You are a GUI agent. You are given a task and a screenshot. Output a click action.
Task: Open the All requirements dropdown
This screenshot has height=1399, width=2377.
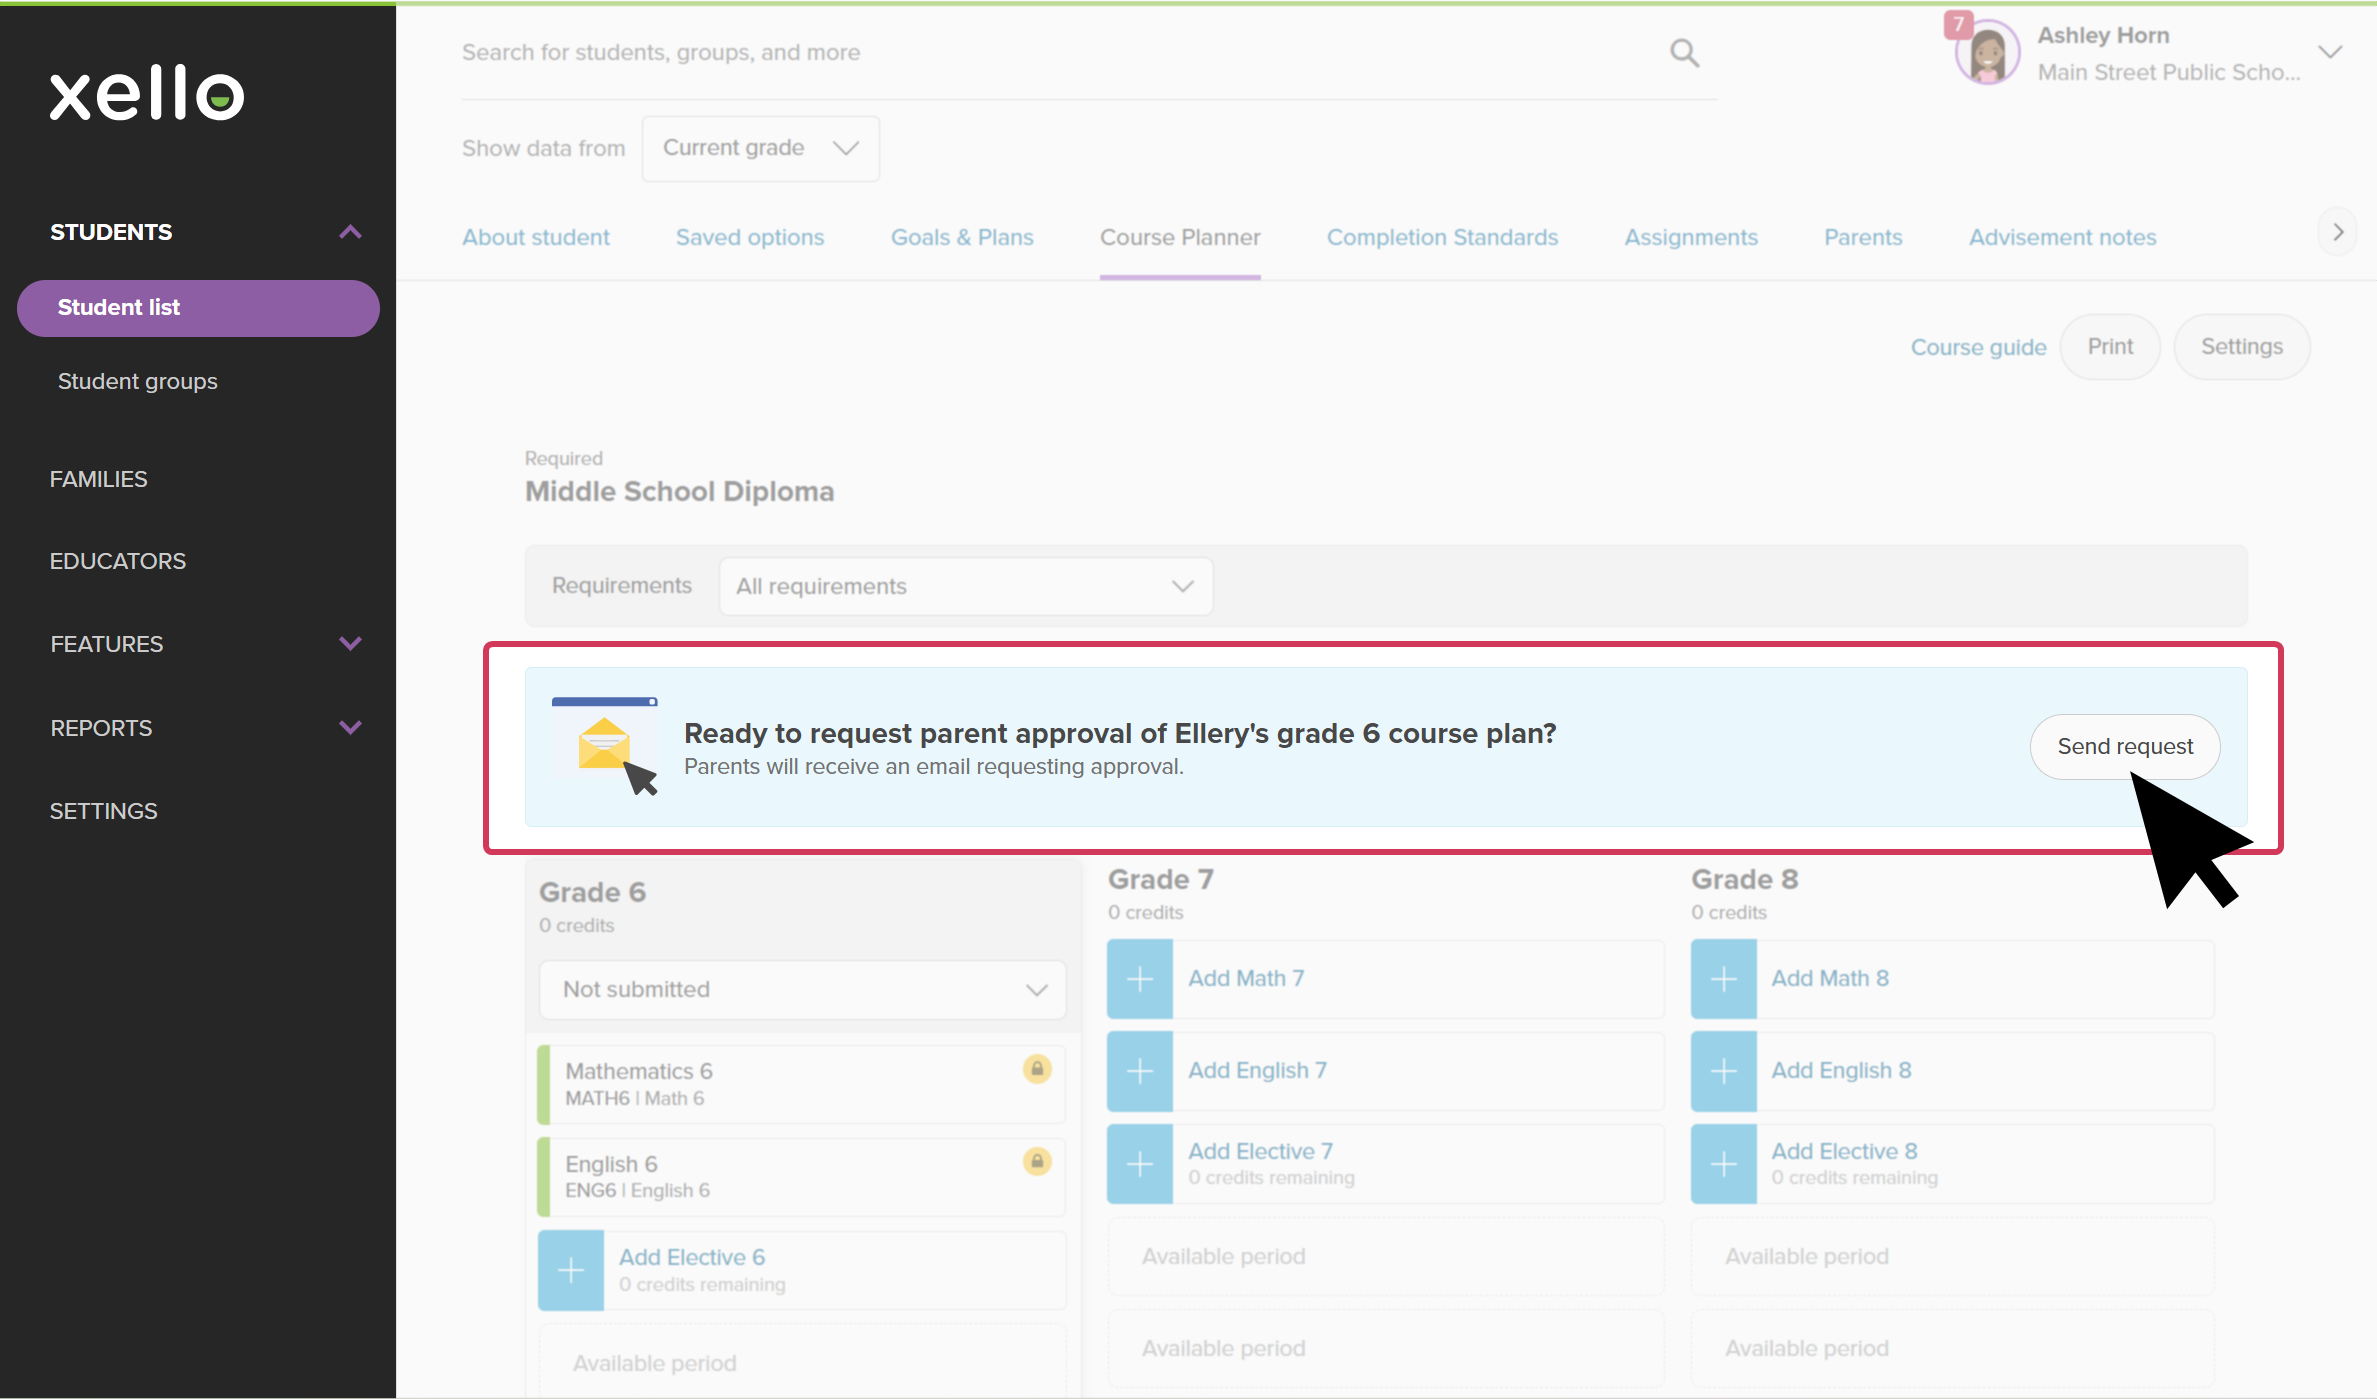pyautogui.click(x=964, y=586)
